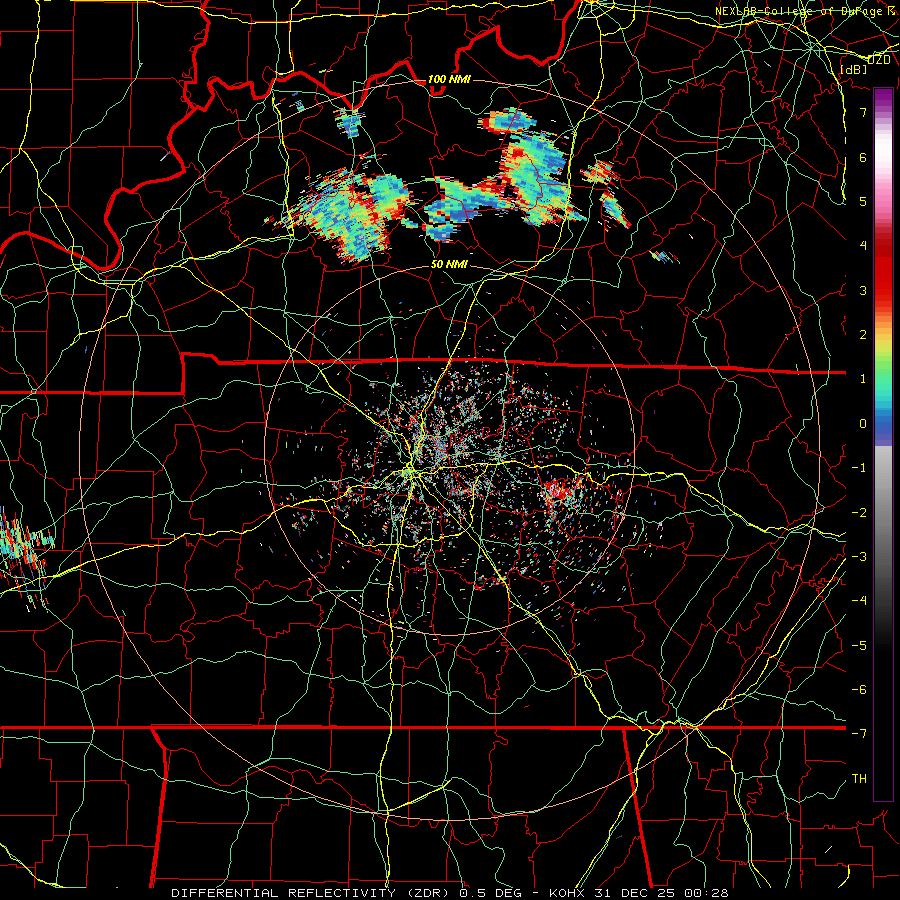Click the "-1" value on color scale
900x900 pixels.
859,468
